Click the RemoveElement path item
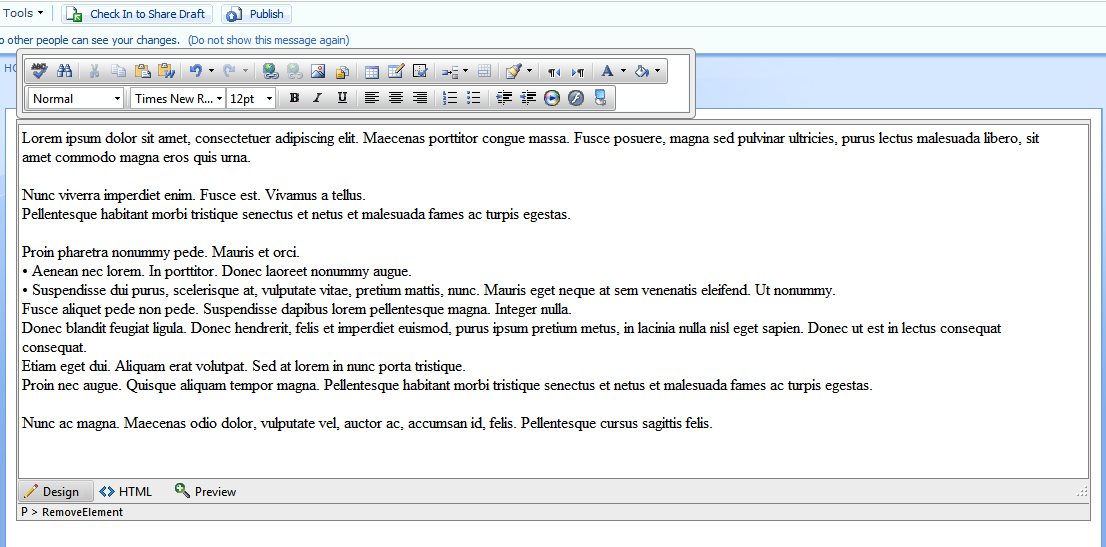This screenshot has width=1106, height=547. [x=83, y=512]
